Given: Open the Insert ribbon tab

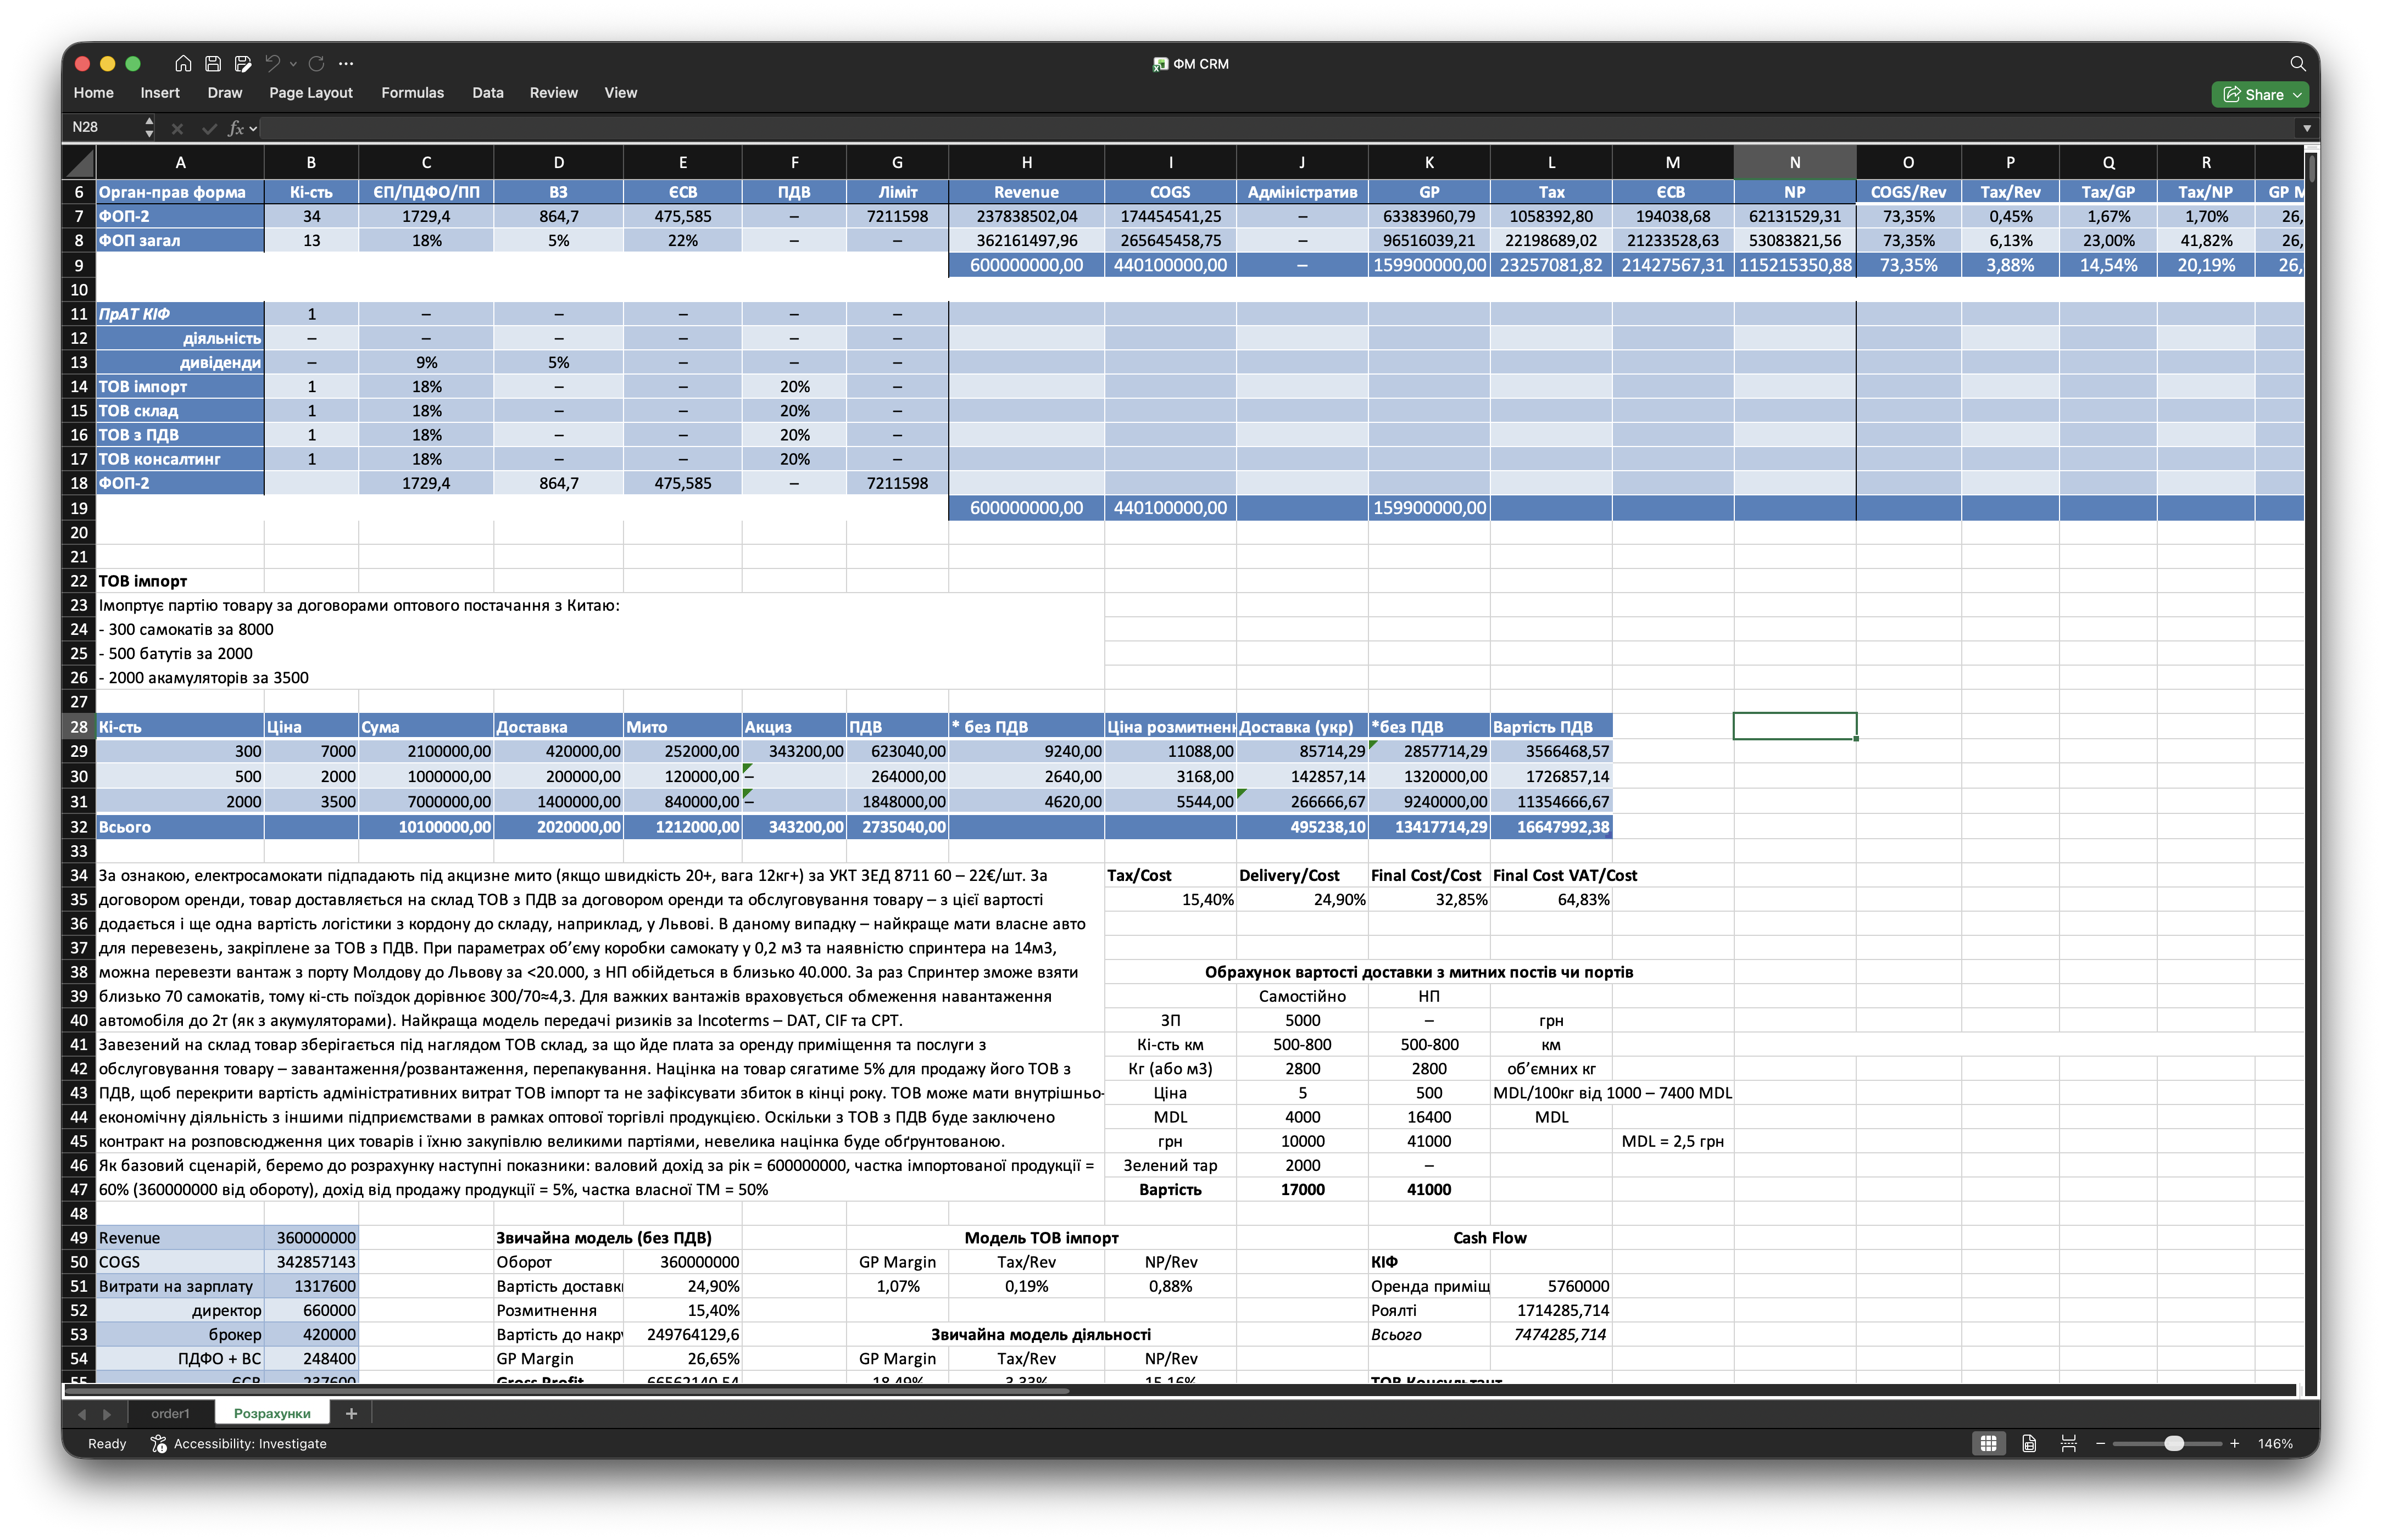Looking at the screenshot, I should 160,92.
